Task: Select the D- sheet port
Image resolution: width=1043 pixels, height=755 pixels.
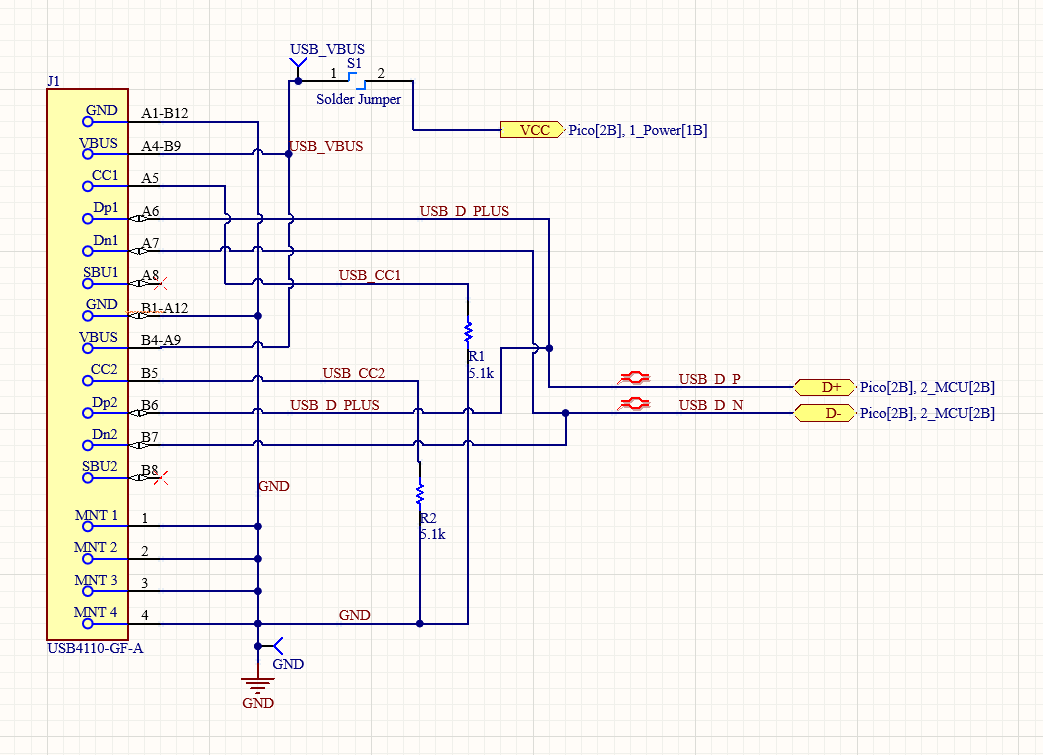Action: (825, 413)
